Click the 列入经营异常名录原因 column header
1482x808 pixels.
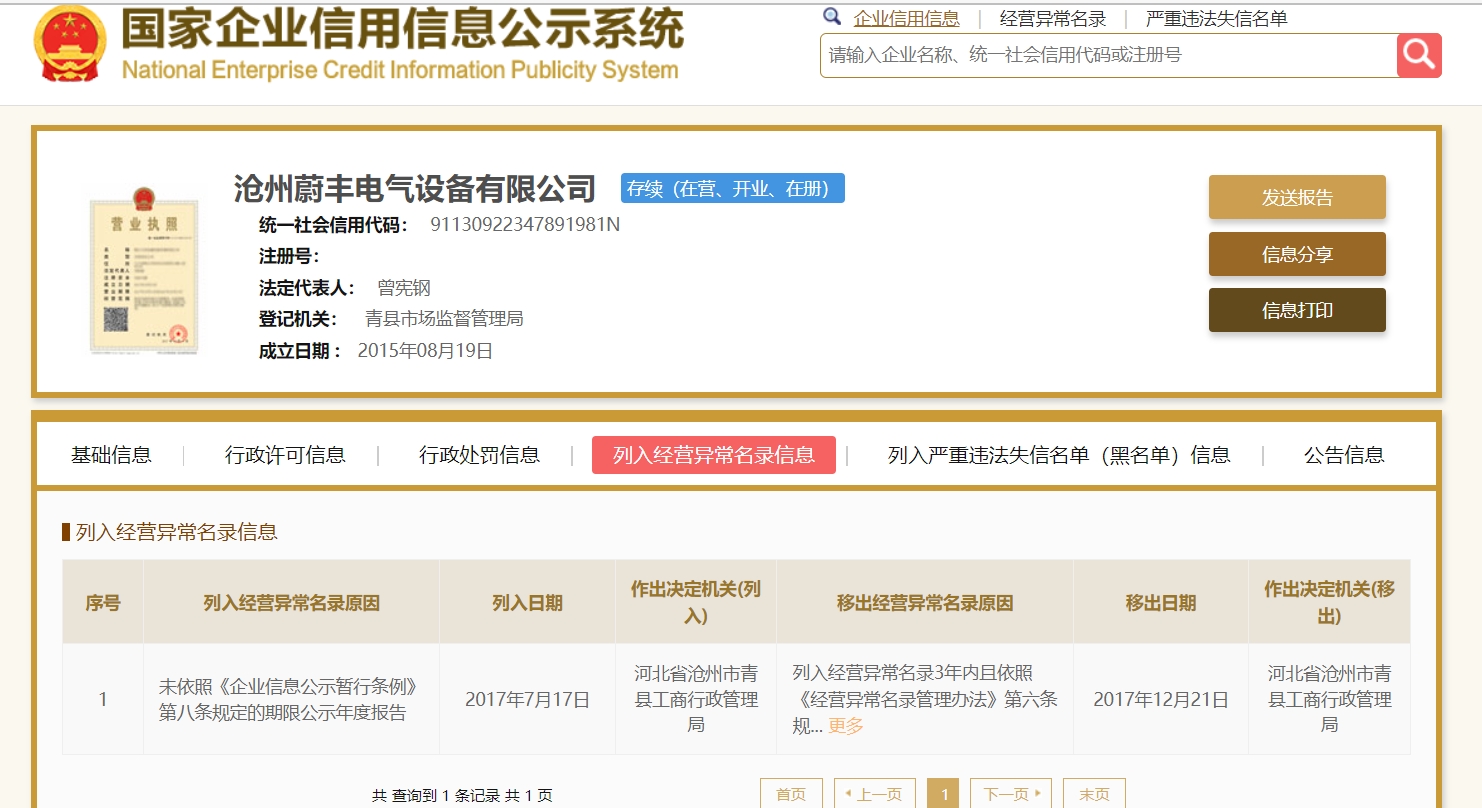[291, 603]
